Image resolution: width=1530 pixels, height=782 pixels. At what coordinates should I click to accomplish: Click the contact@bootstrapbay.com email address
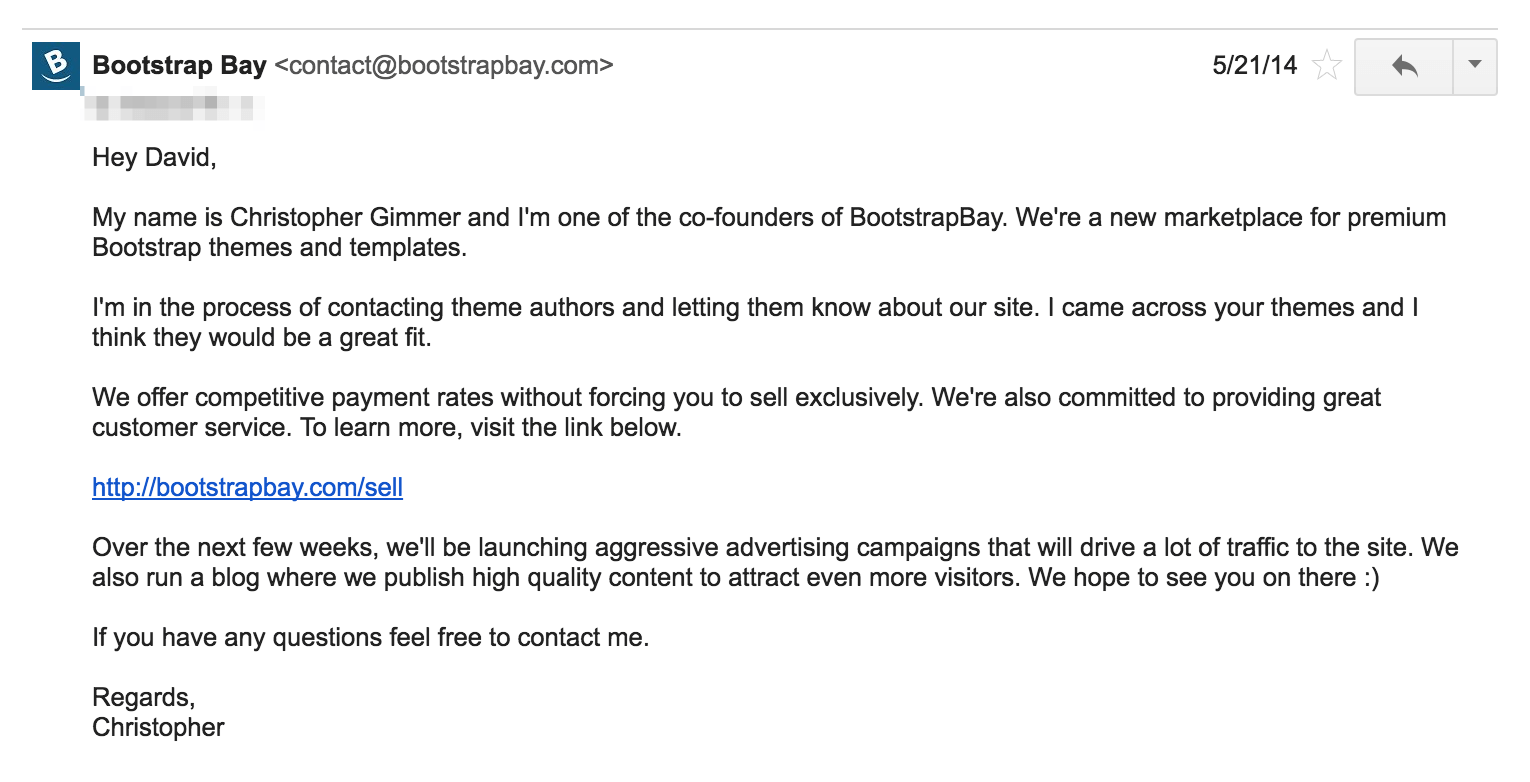tap(443, 66)
